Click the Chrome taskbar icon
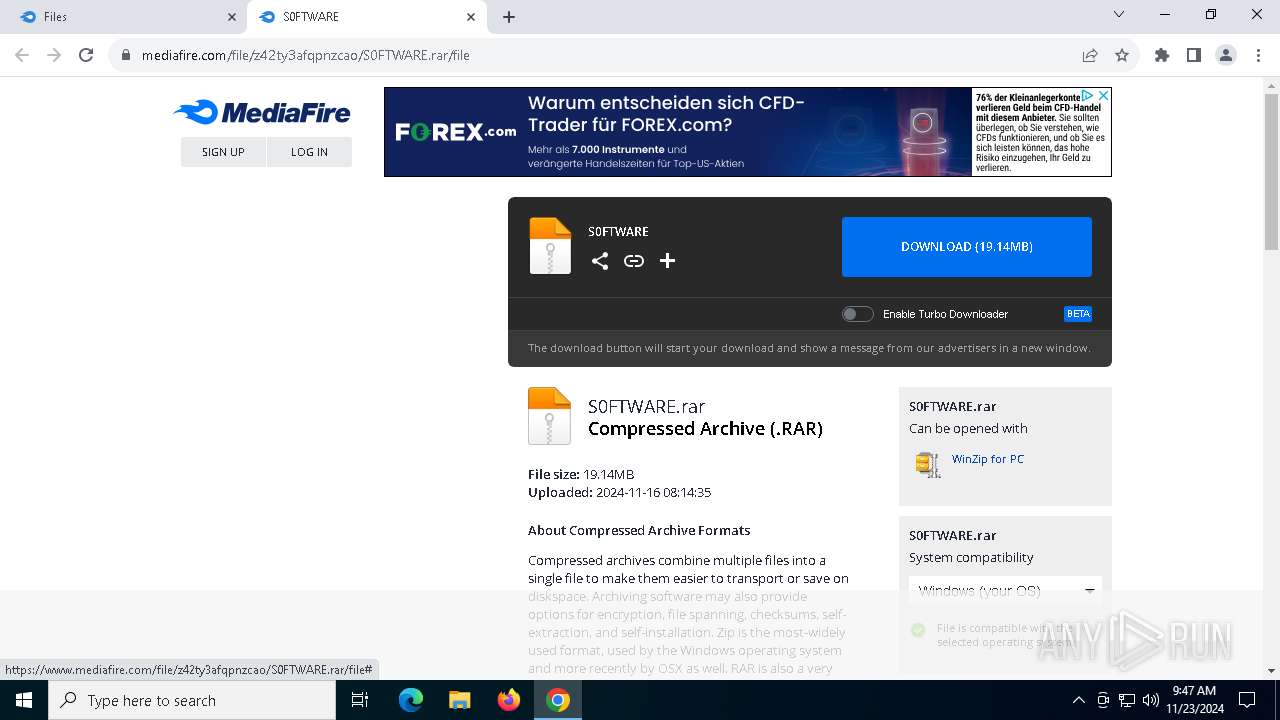 click(x=558, y=700)
